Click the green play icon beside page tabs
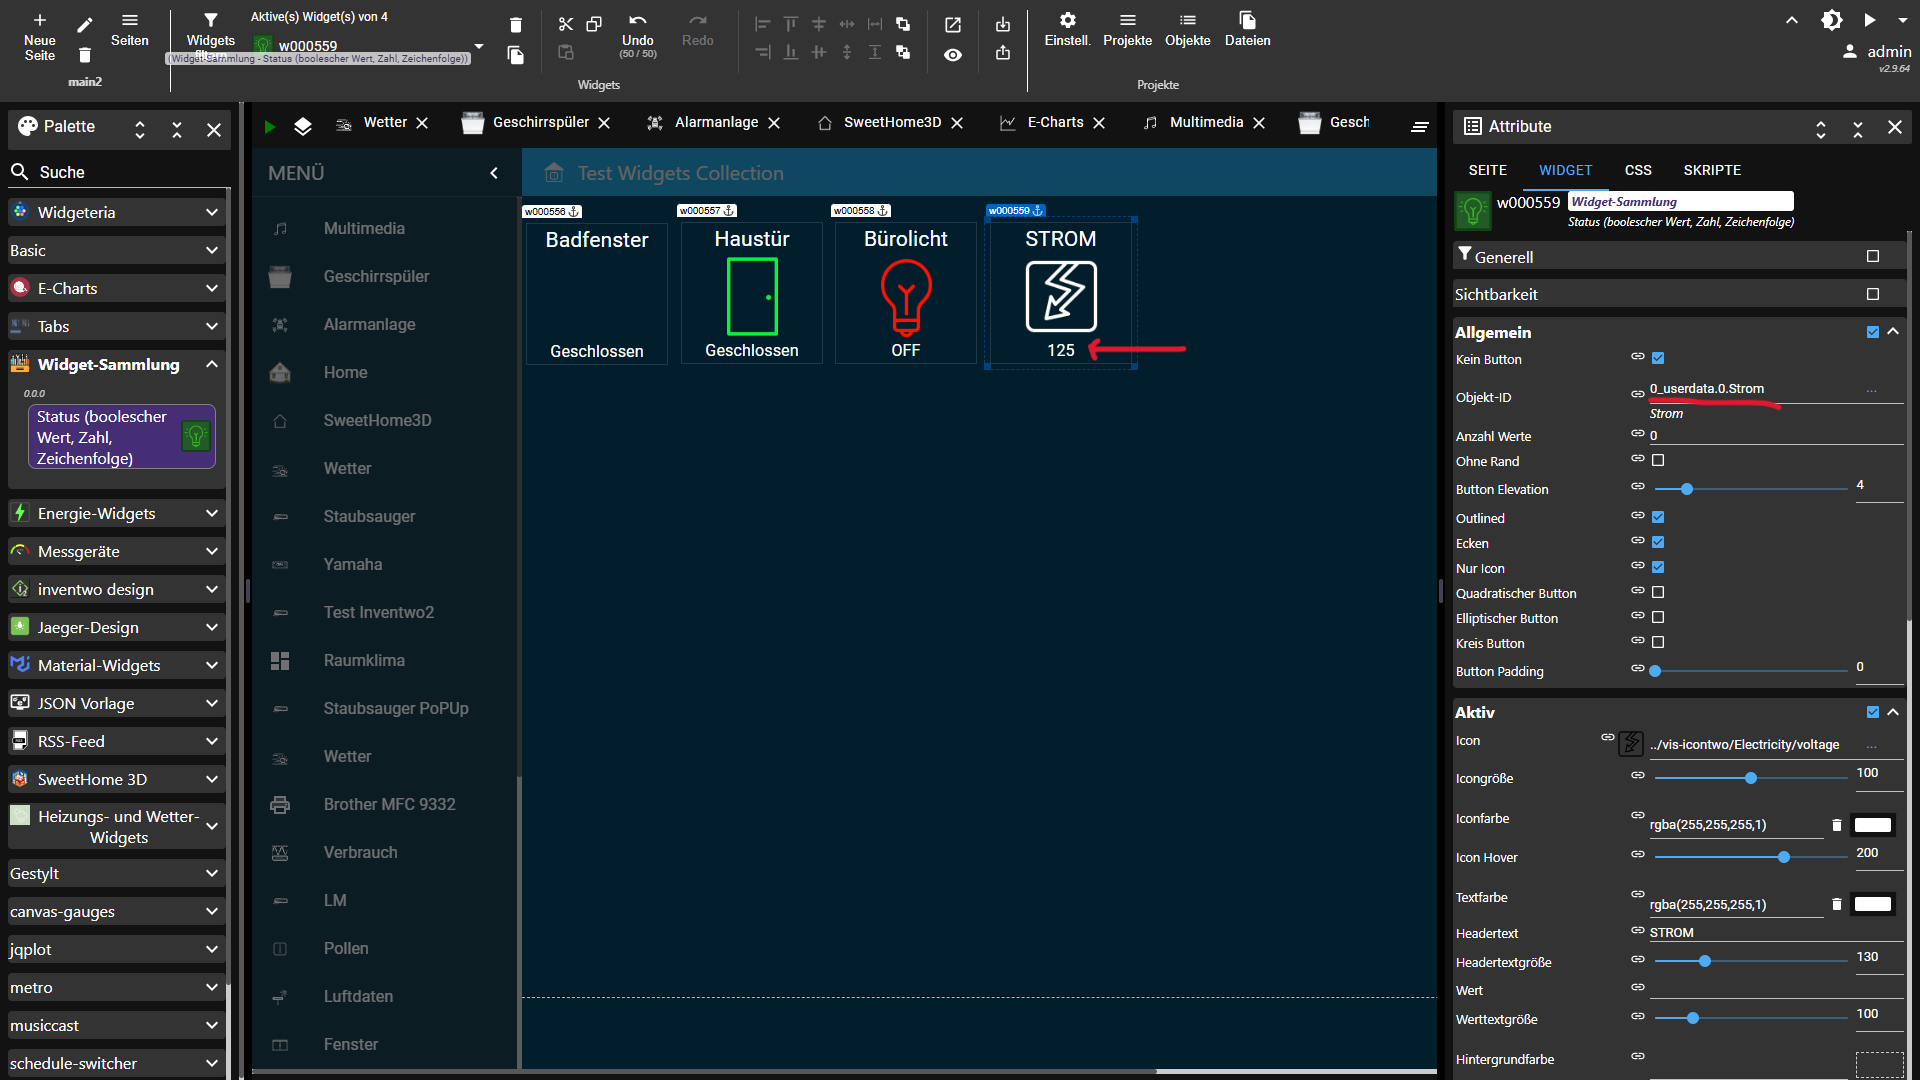Viewport: 1920px width, 1080px height. click(269, 126)
